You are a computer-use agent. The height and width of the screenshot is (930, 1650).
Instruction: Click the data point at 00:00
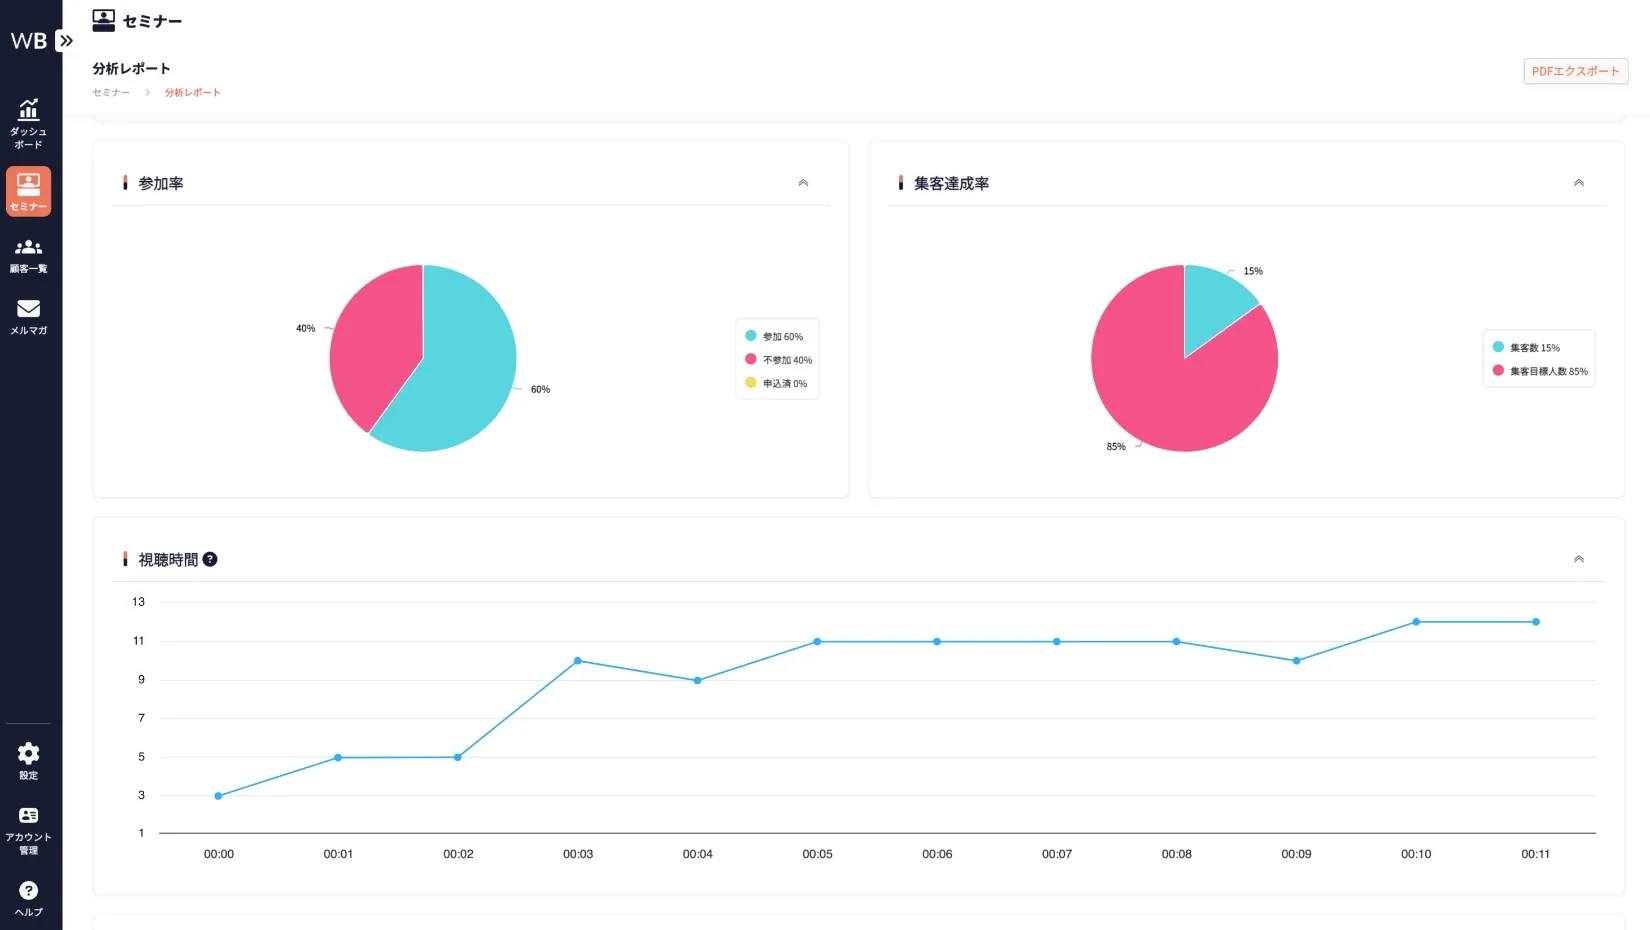click(218, 796)
